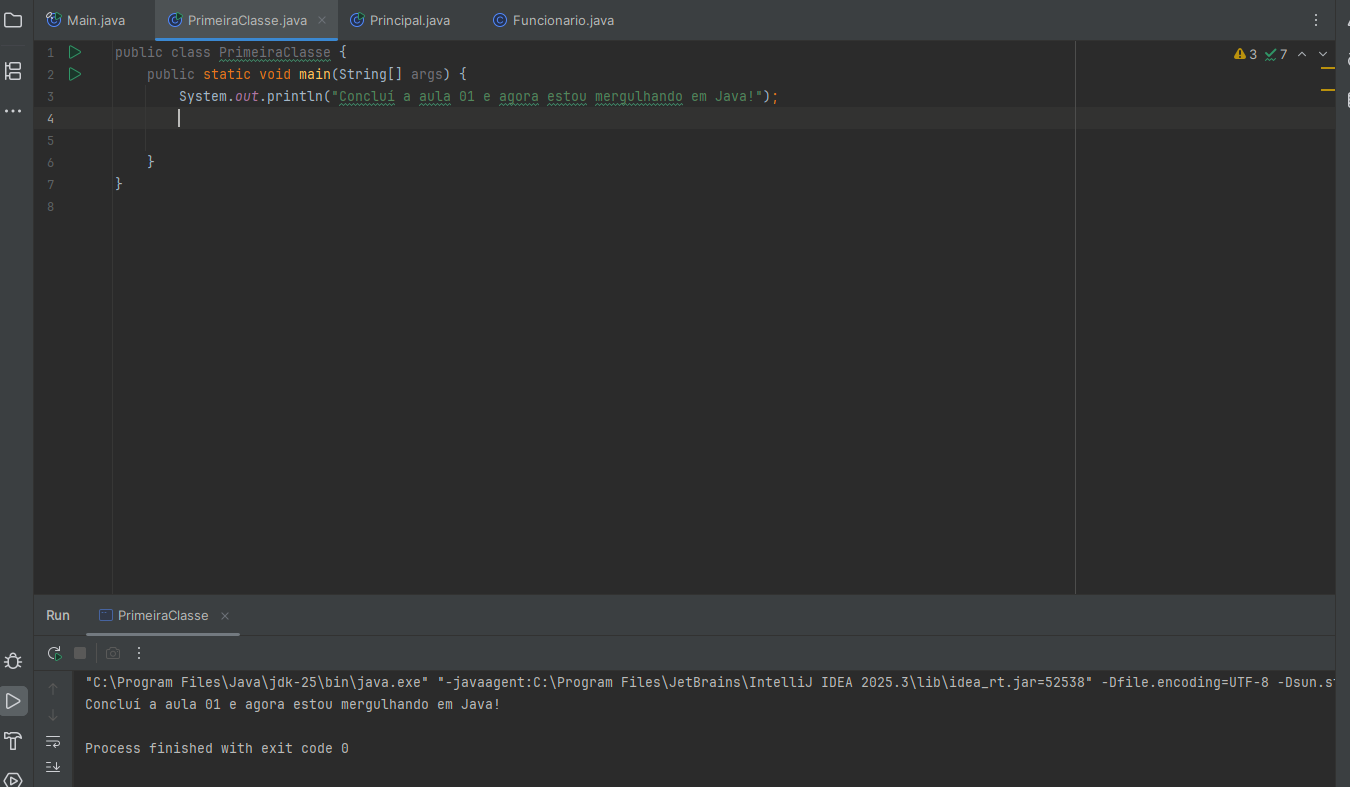Go to previous highlighted problem arrow
This screenshot has height=787, width=1350.
[1302, 54]
